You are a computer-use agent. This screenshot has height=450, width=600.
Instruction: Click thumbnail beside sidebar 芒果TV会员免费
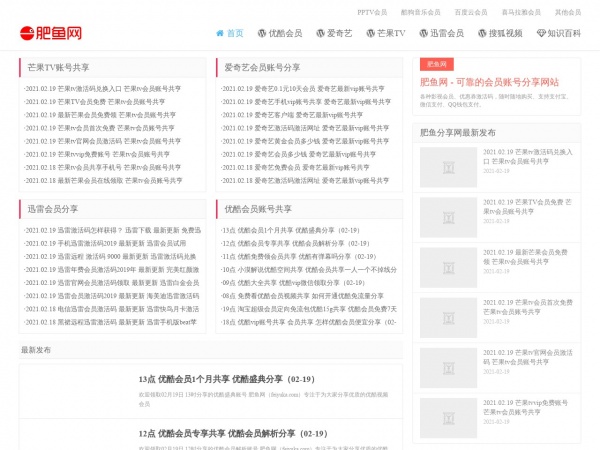coord(448,217)
